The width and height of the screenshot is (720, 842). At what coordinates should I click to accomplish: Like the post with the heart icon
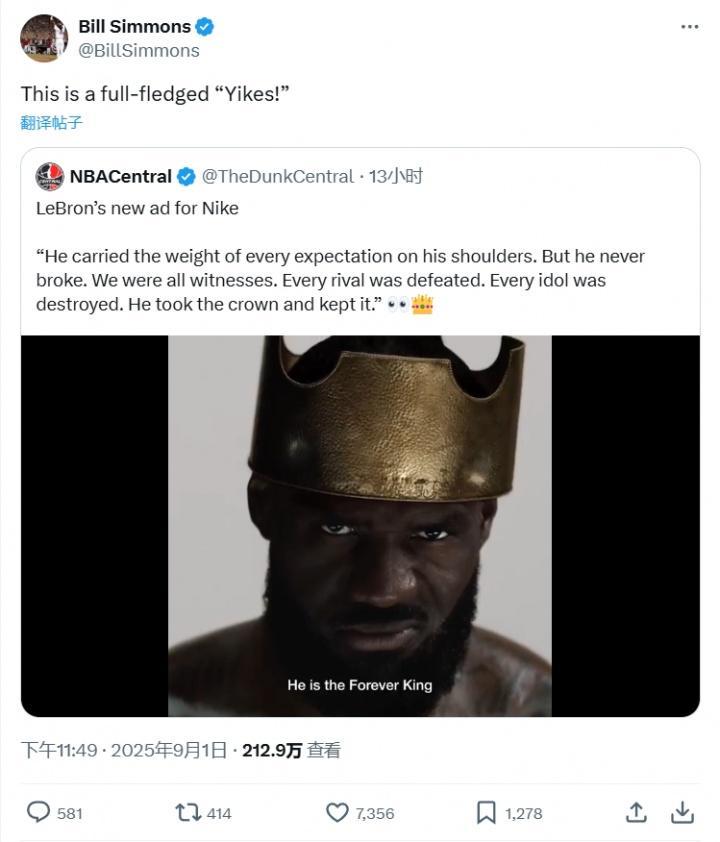(337, 812)
